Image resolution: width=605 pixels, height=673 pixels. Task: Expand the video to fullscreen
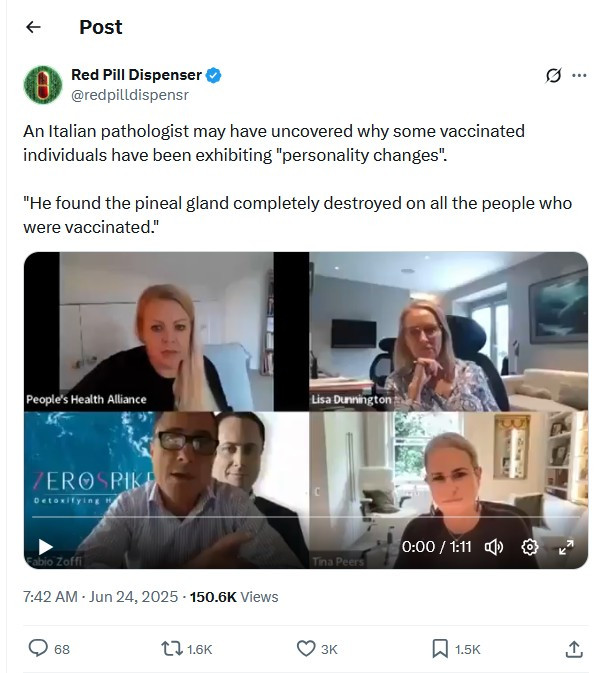(565, 546)
